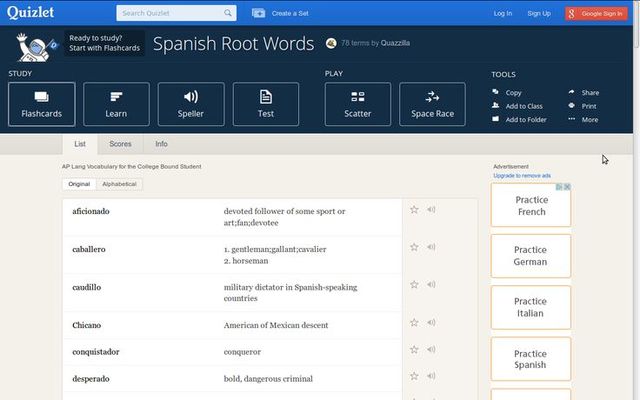640x400 pixels.
Task: Open Learn study mode
Action: click(116, 104)
